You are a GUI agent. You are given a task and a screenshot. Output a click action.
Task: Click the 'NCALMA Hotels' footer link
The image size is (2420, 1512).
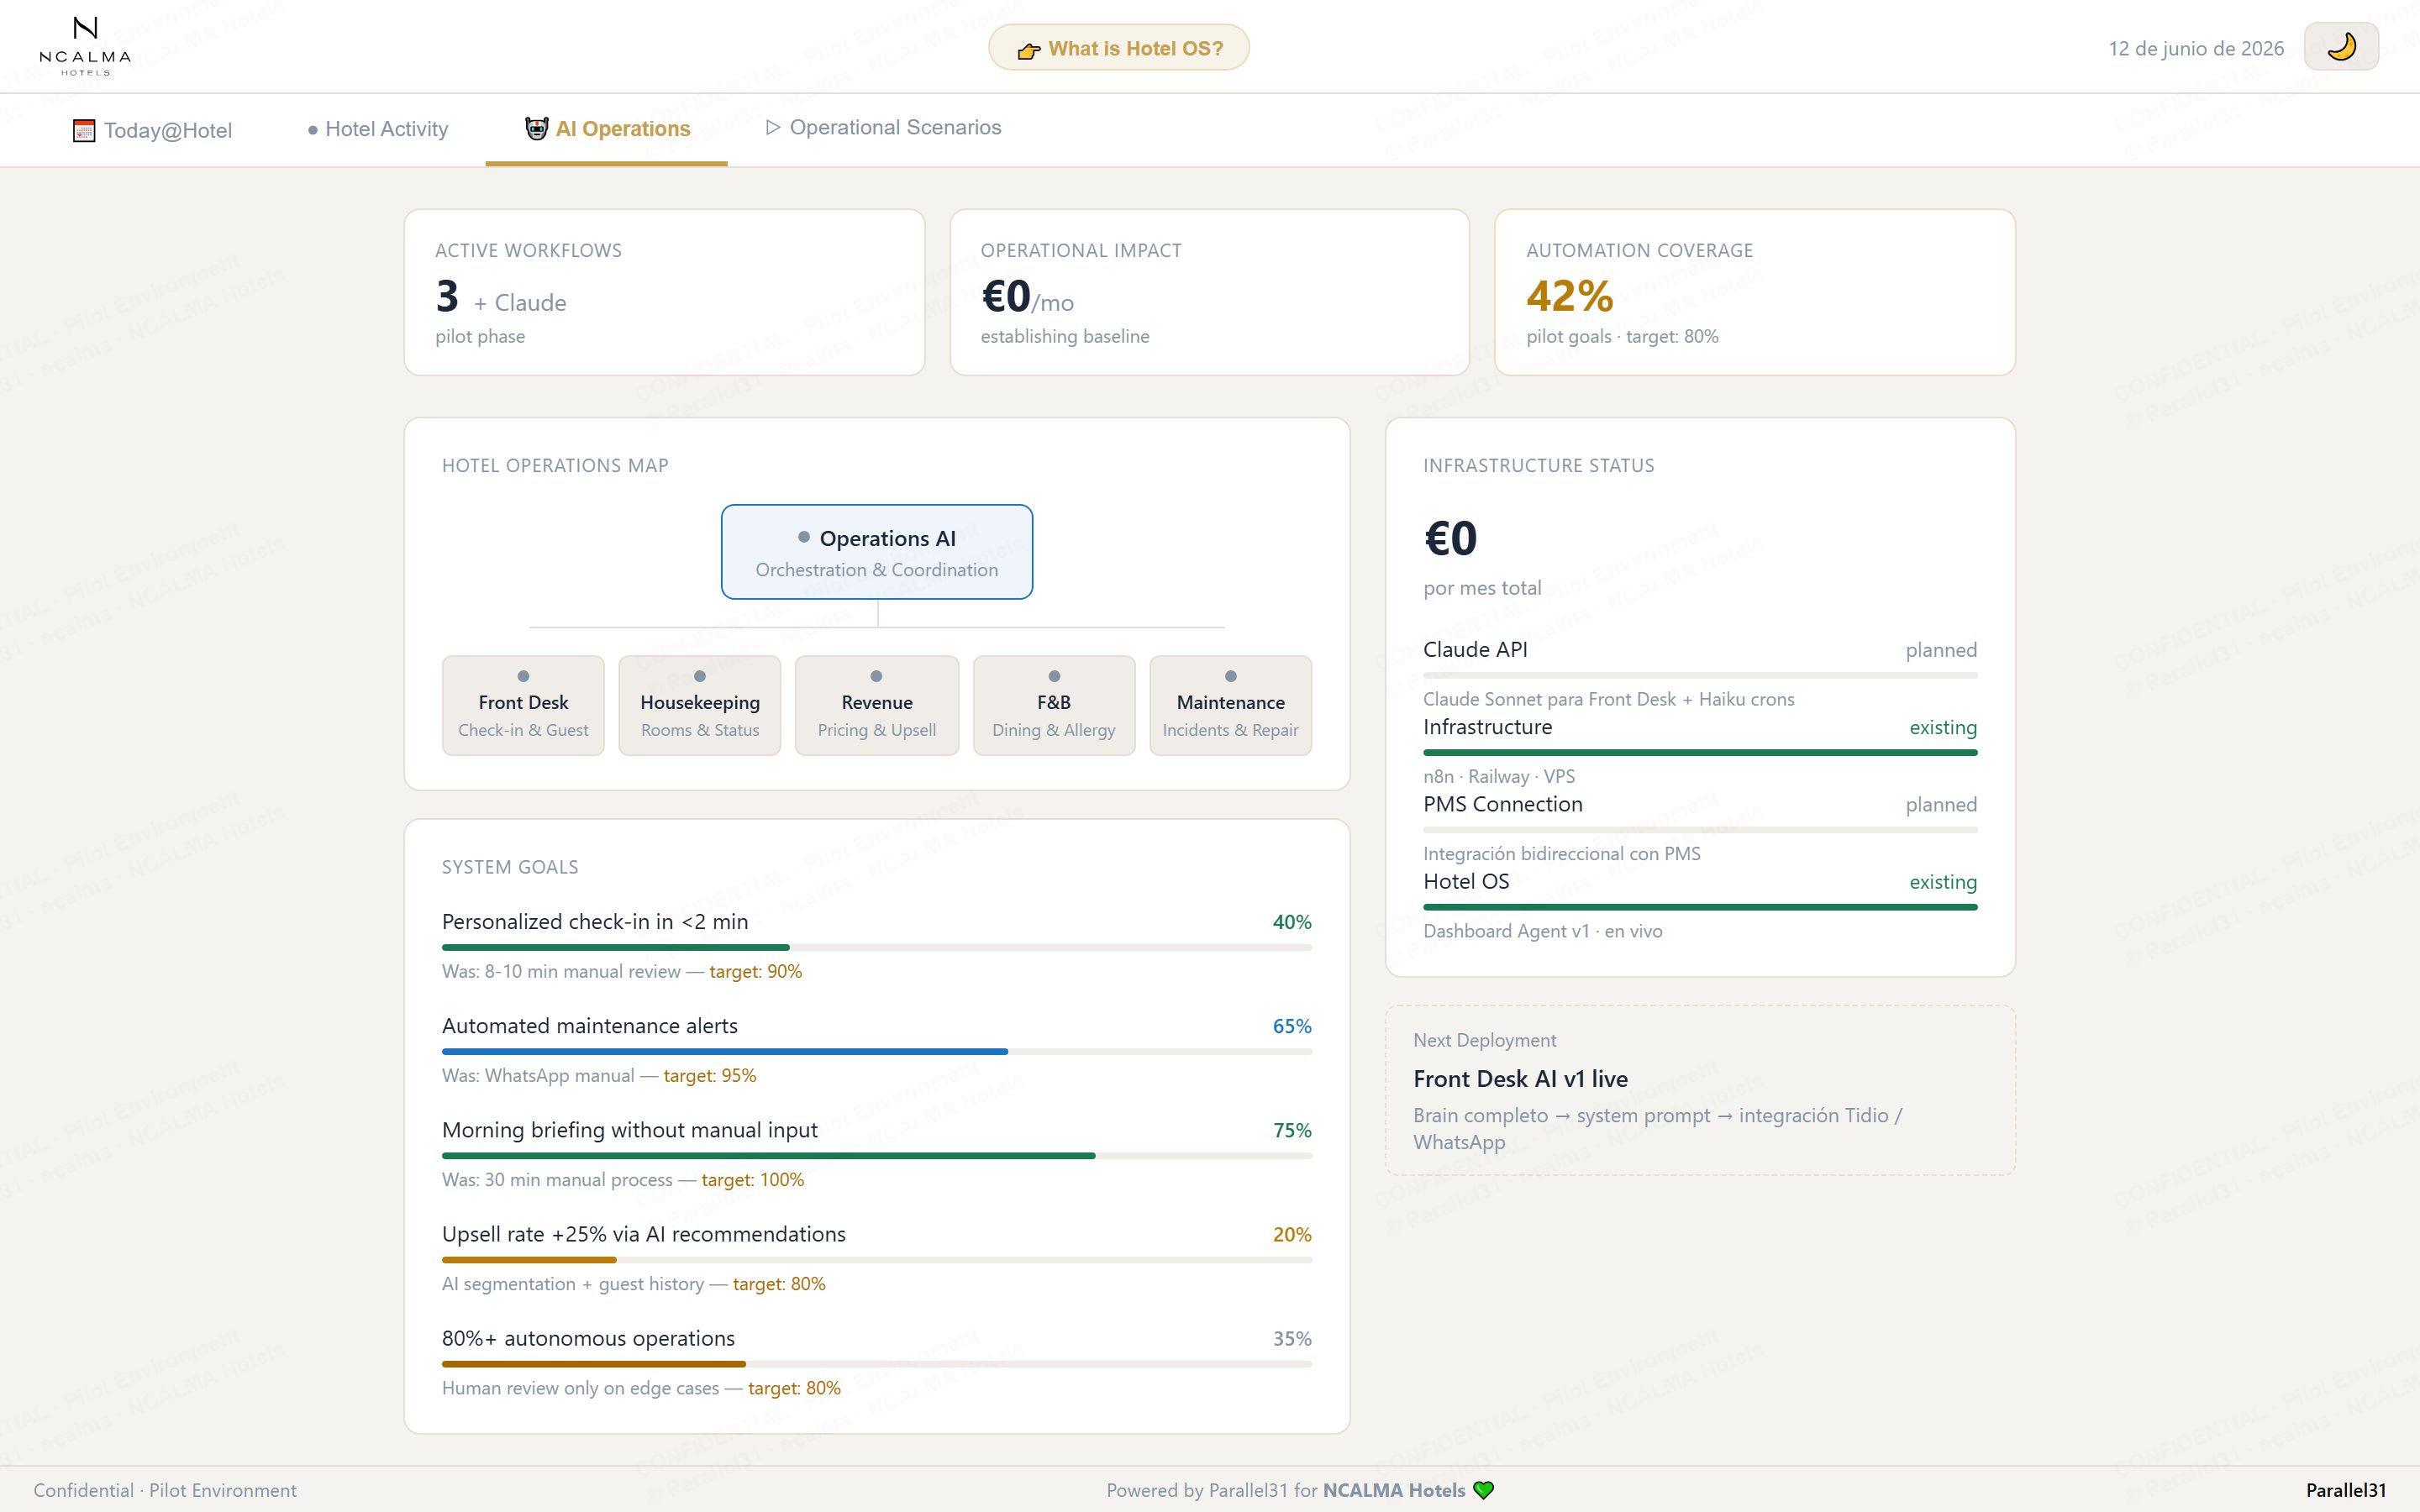click(1394, 1490)
